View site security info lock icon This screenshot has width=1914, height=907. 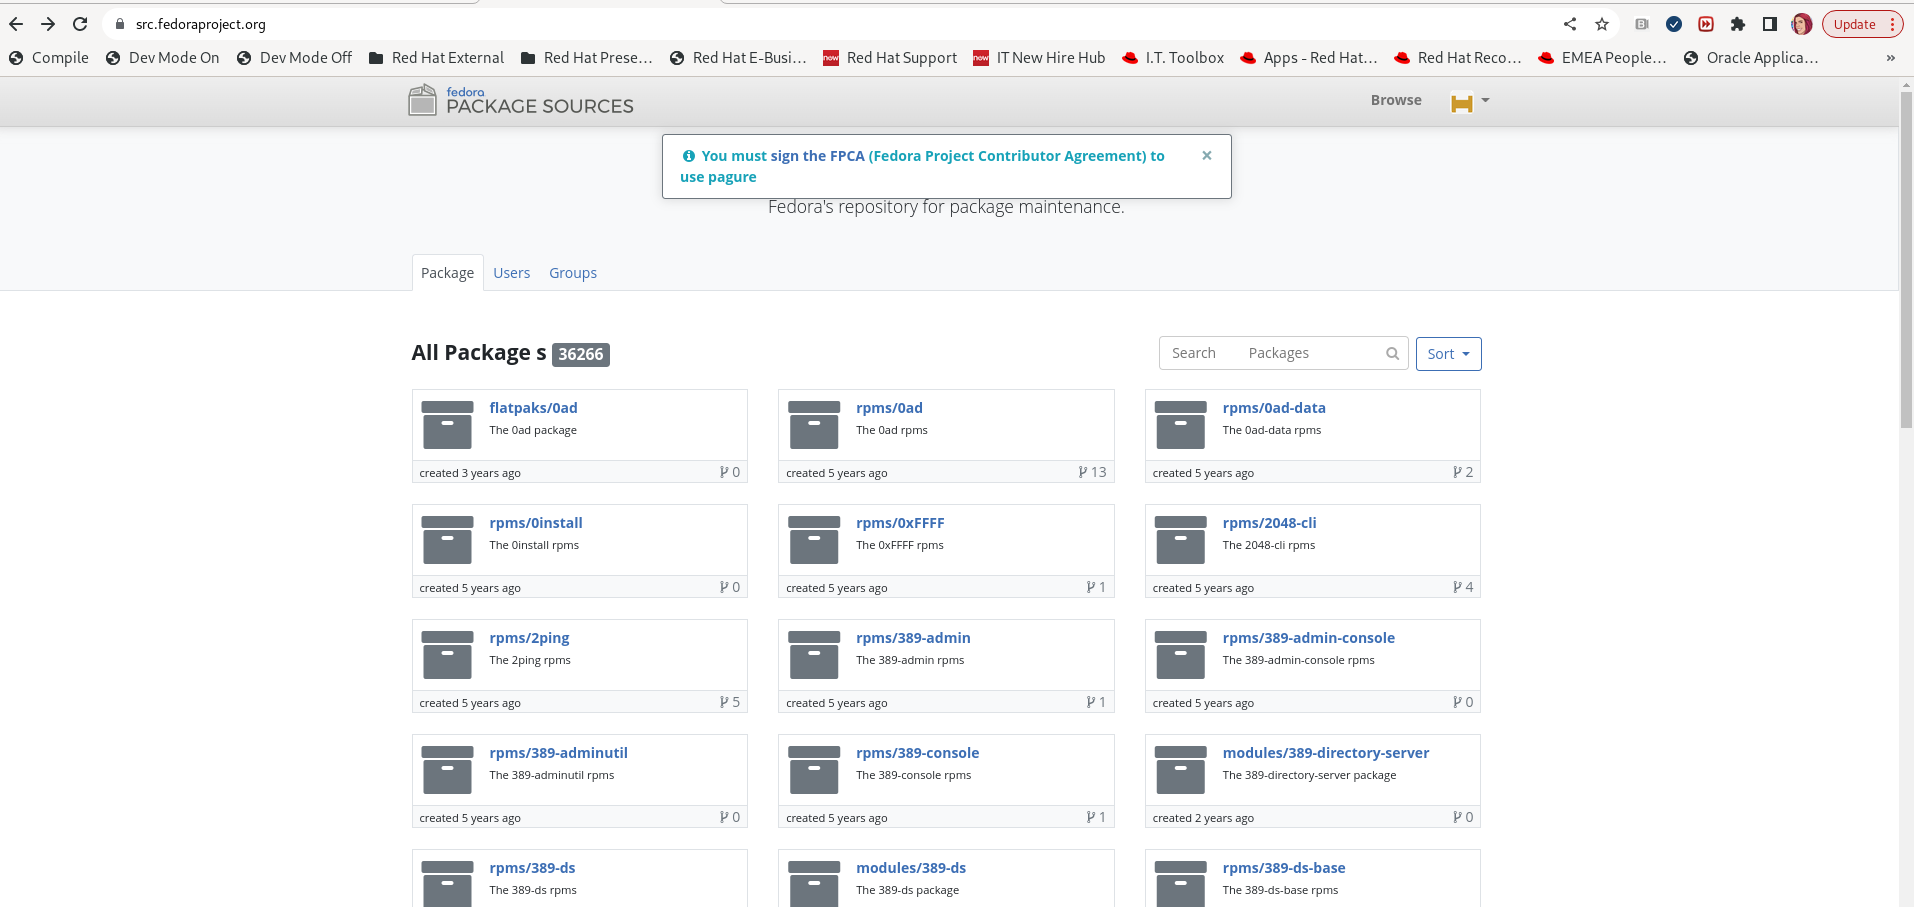point(119,24)
